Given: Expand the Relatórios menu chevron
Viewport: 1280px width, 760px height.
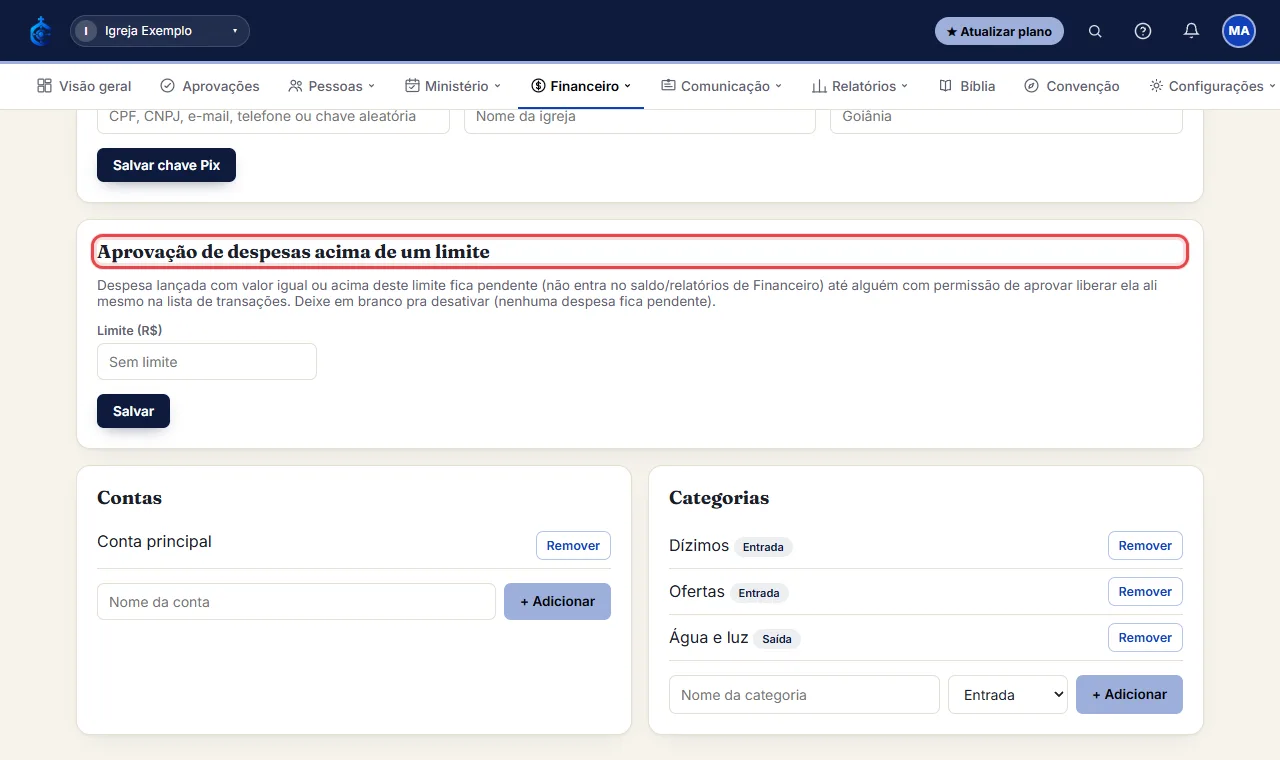Looking at the screenshot, I should click(x=905, y=86).
